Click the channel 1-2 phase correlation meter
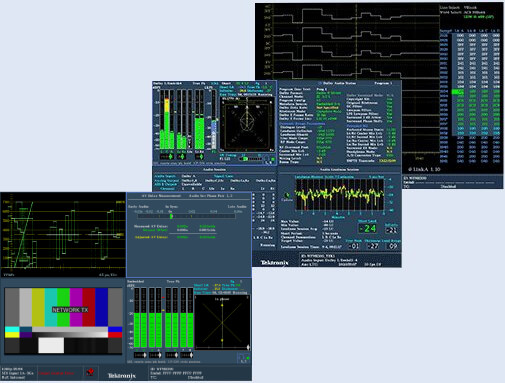505x383 pixels. [x=139, y=355]
